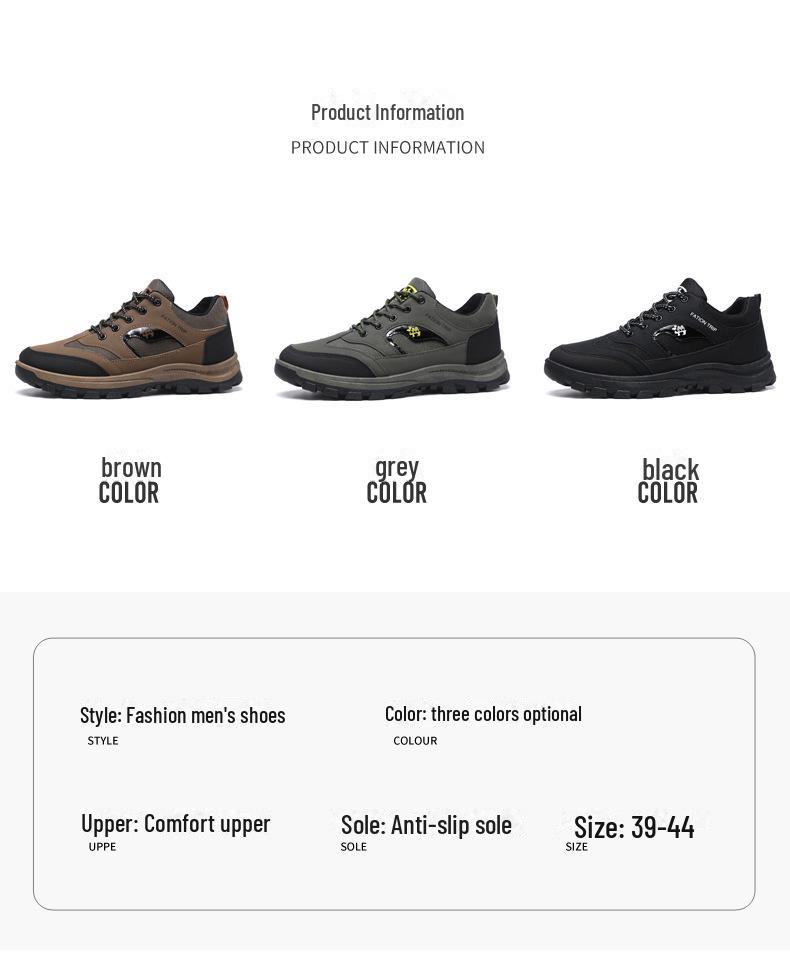Image resolution: width=790 pixels, height=961 pixels.
Task: Click the small "COLOUR" caption
Action: pos(415,741)
